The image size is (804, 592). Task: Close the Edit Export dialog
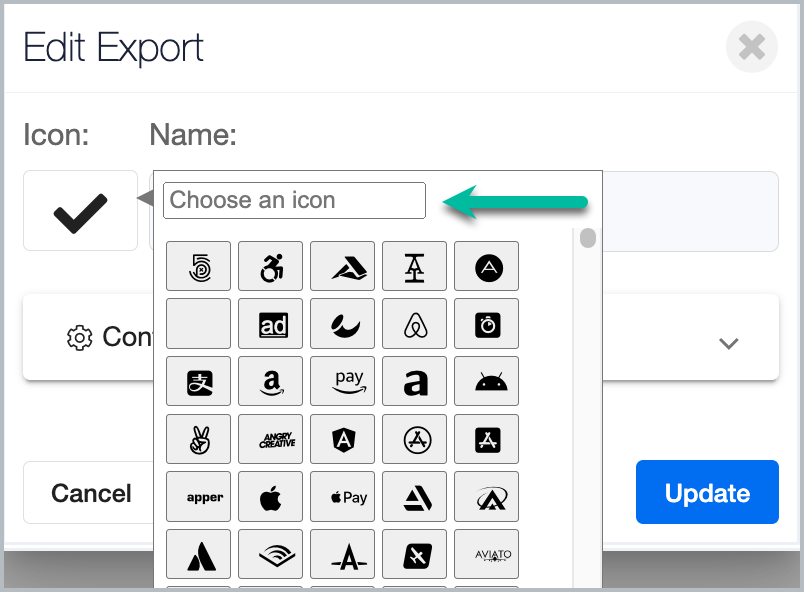[752, 47]
